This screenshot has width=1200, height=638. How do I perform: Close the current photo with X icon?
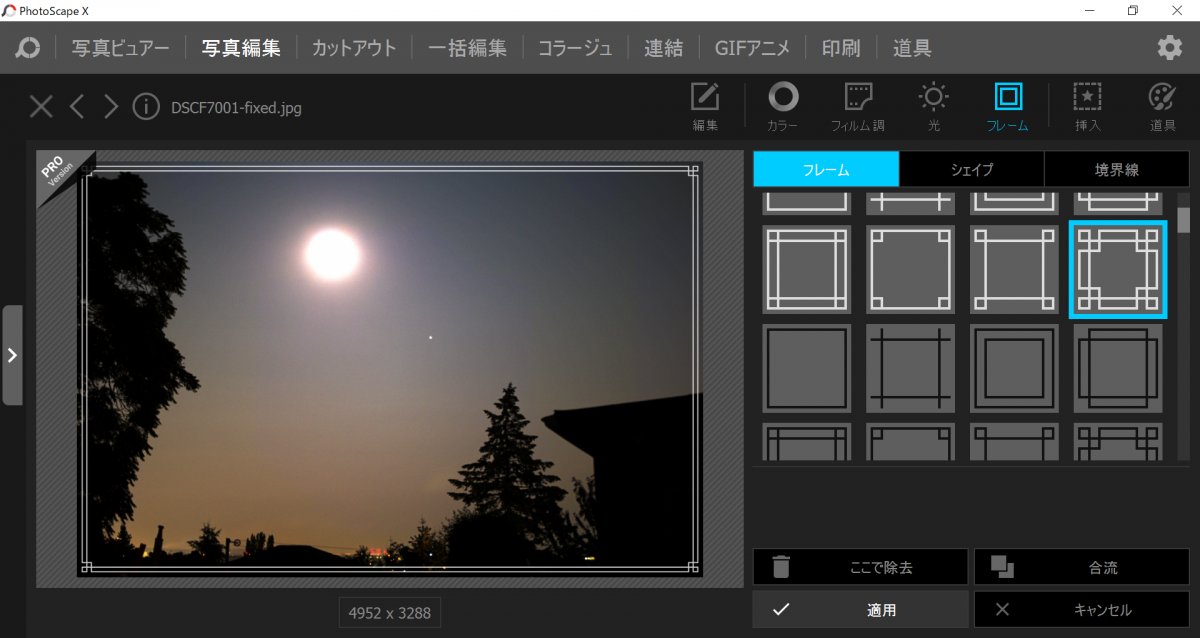tap(41, 106)
